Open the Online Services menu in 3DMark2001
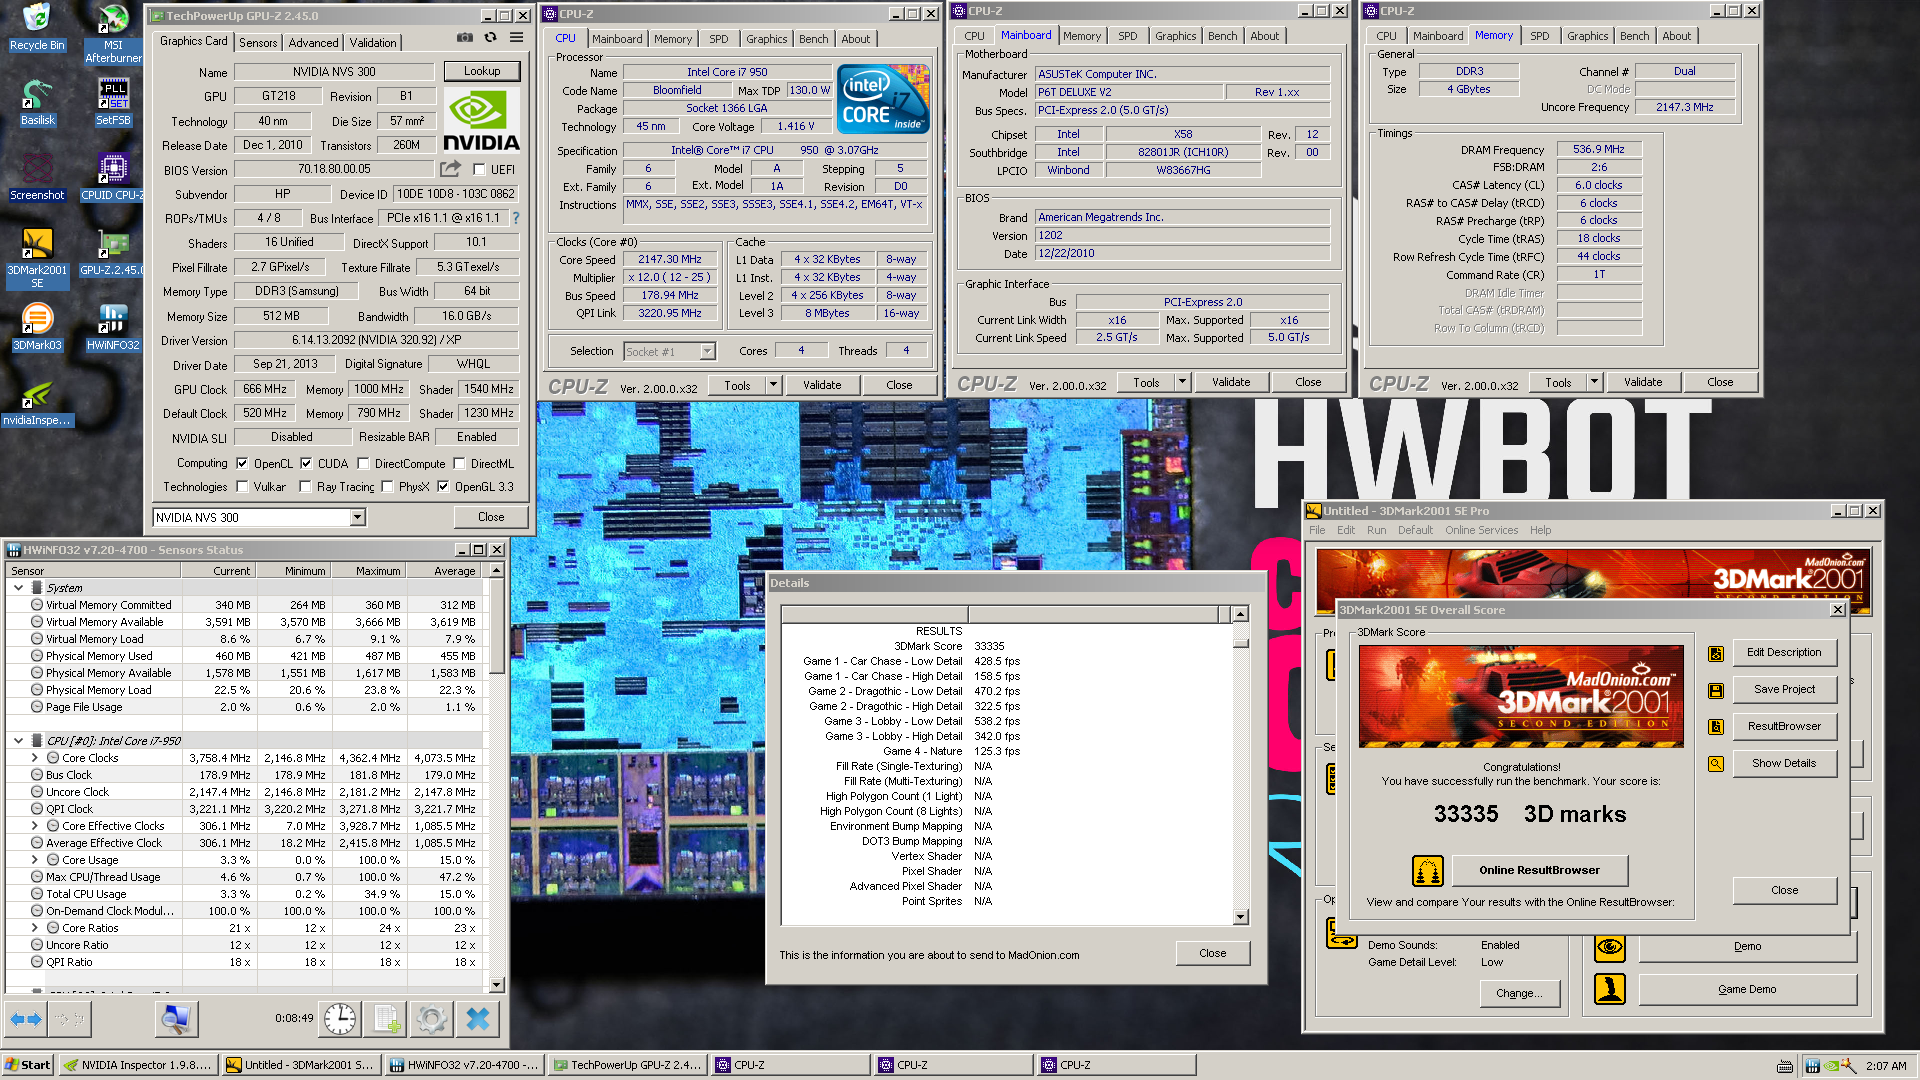 pyautogui.click(x=1481, y=530)
